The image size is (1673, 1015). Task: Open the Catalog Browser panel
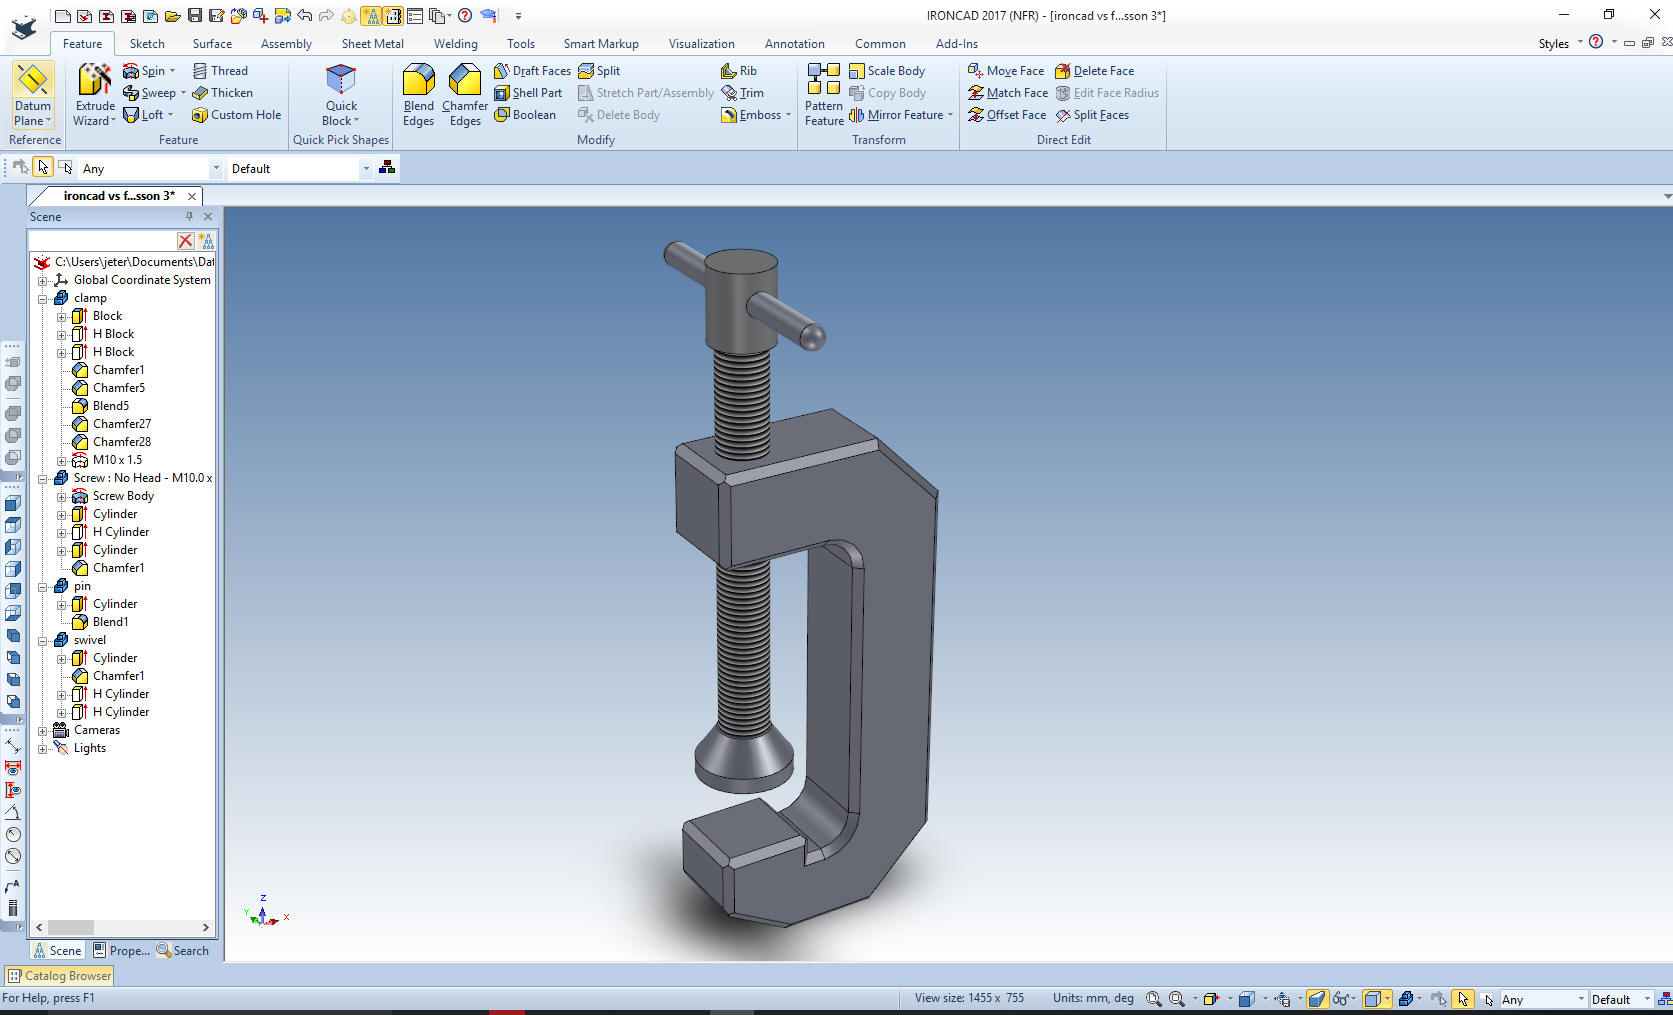coord(60,975)
